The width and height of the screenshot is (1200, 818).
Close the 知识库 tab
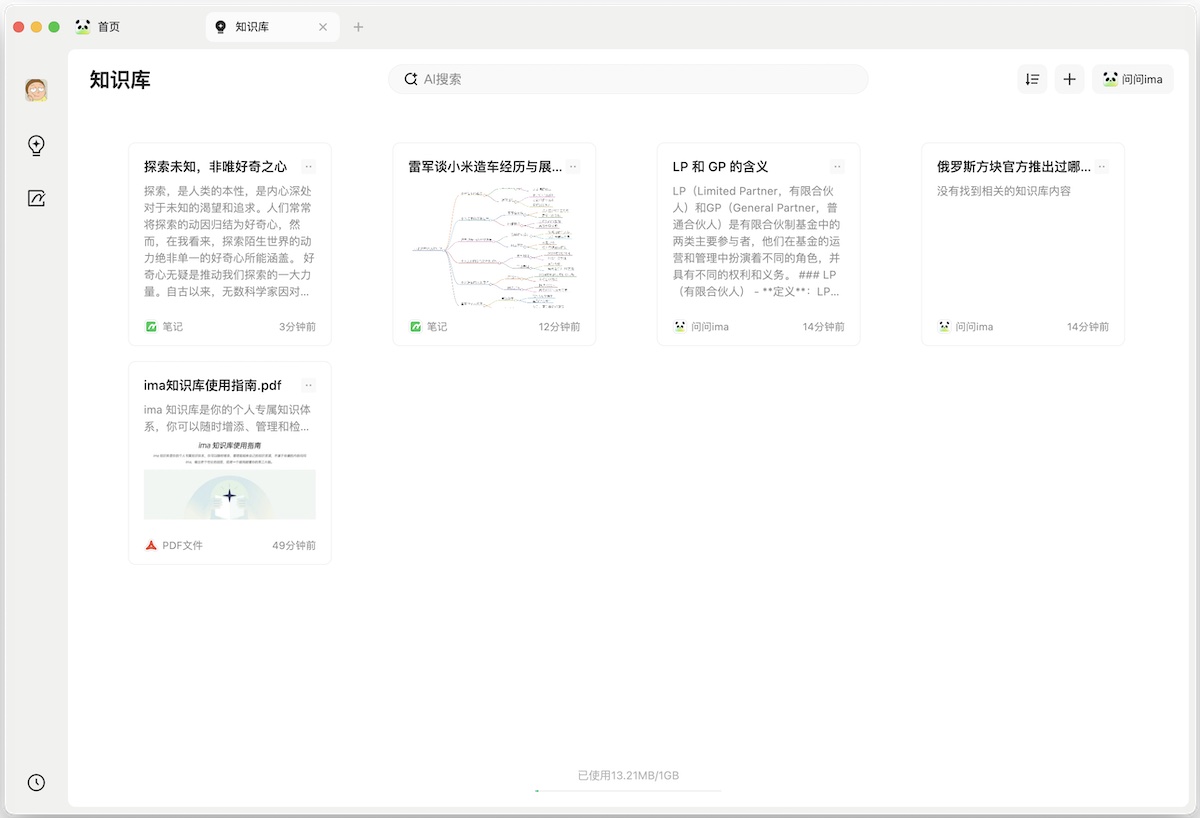pos(323,27)
